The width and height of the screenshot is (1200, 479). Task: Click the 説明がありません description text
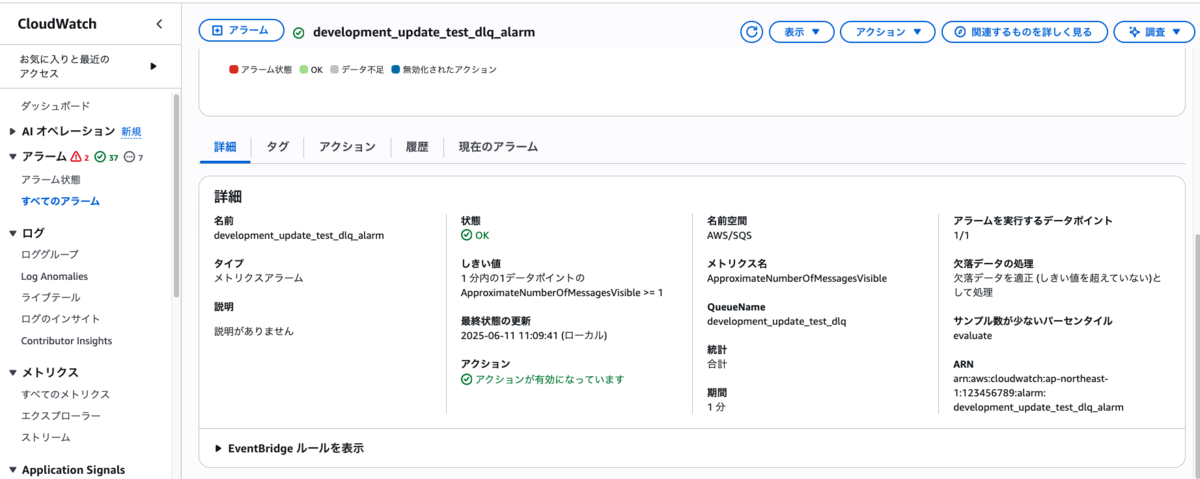[x=254, y=330]
